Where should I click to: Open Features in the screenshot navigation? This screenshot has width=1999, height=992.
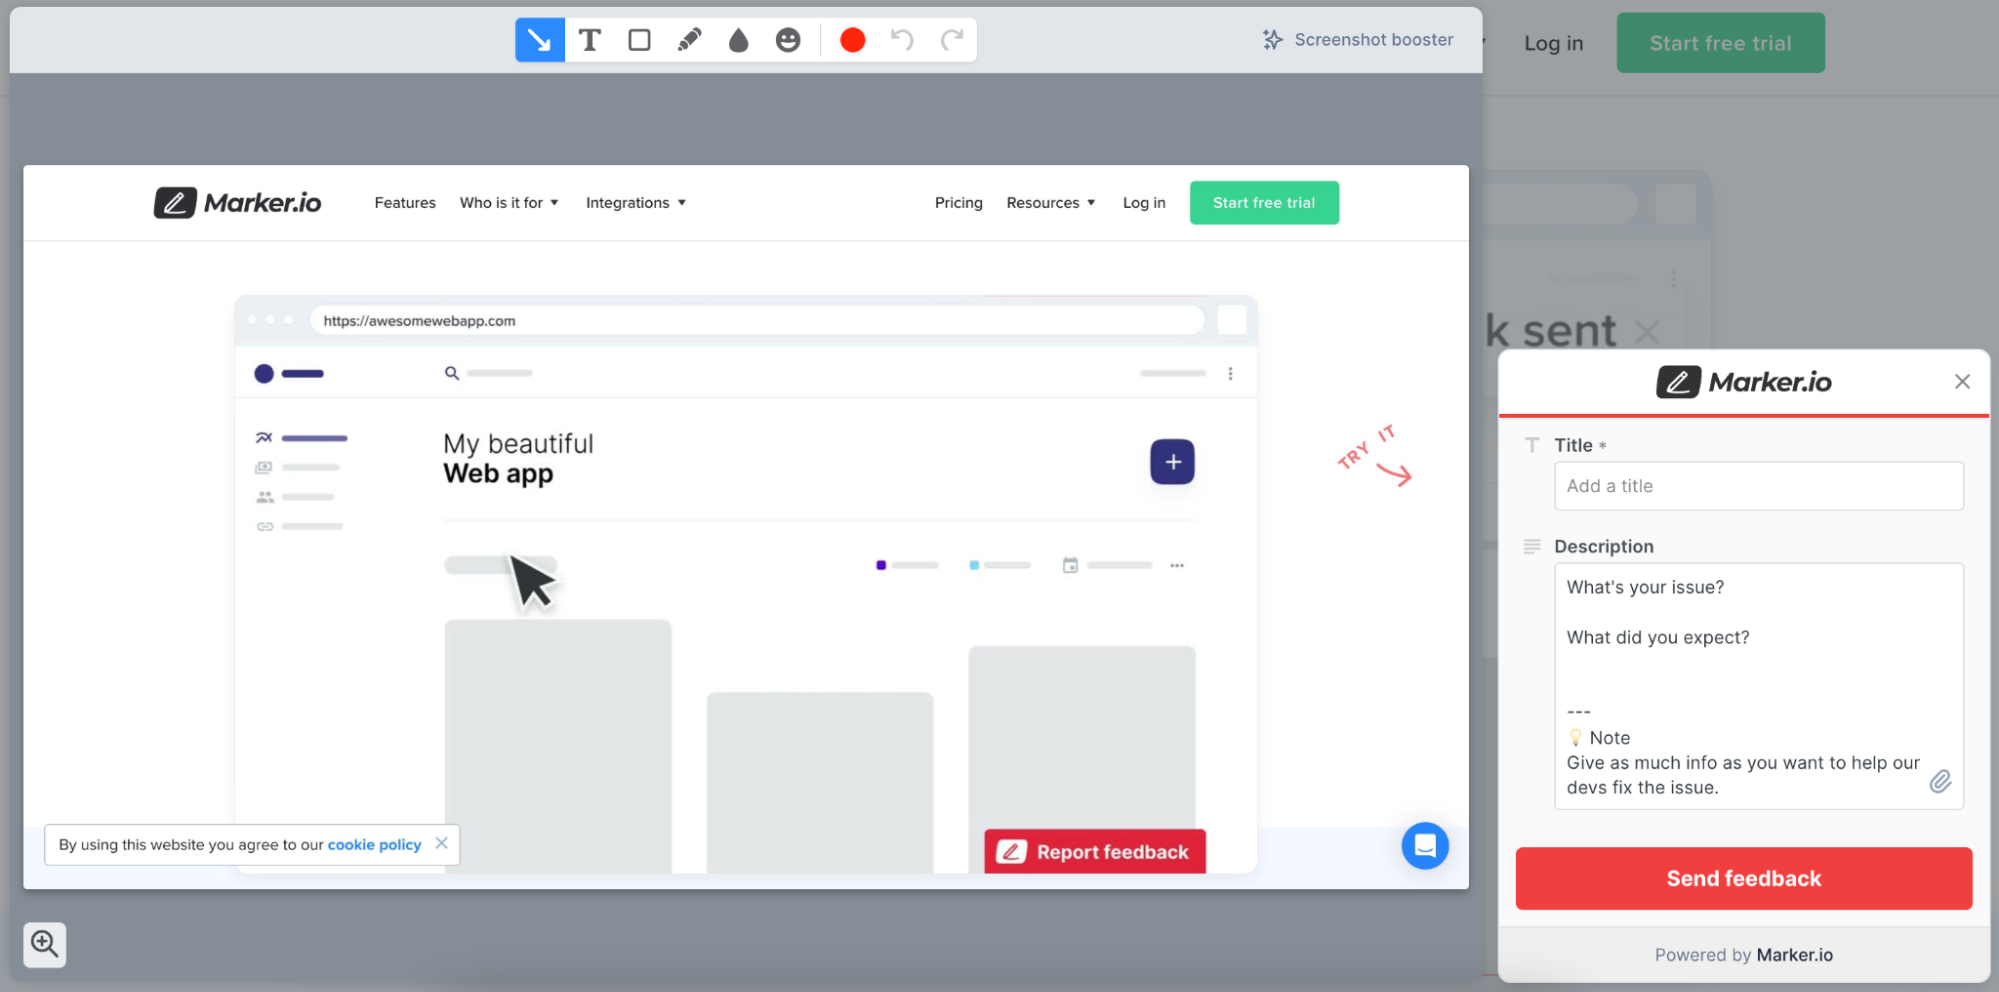(x=405, y=203)
